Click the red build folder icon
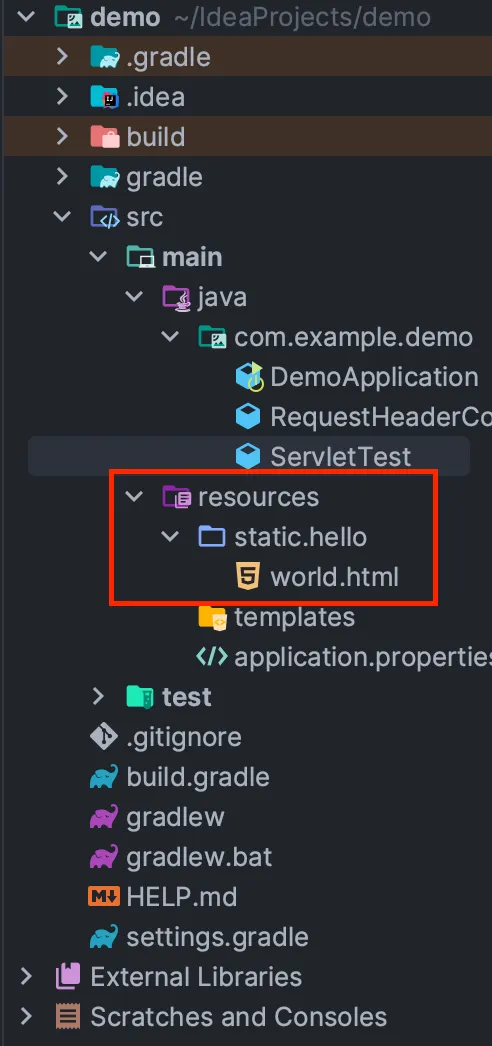Image resolution: width=492 pixels, height=1046 pixels. [x=104, y=137]
